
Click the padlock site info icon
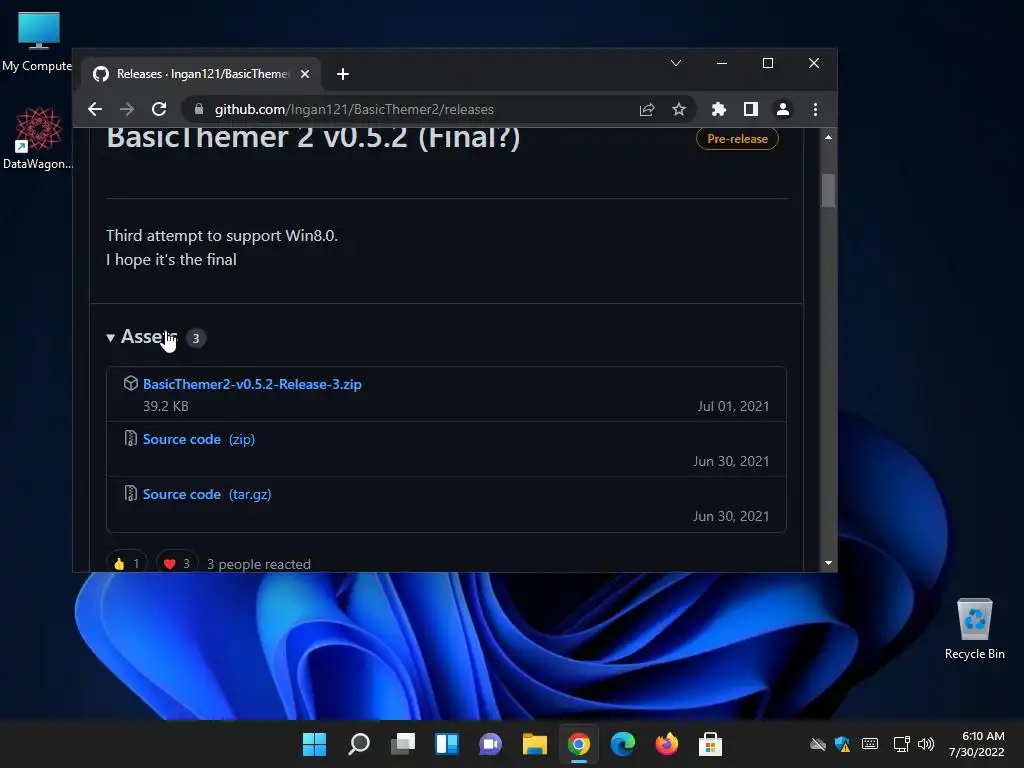[199, 109]
